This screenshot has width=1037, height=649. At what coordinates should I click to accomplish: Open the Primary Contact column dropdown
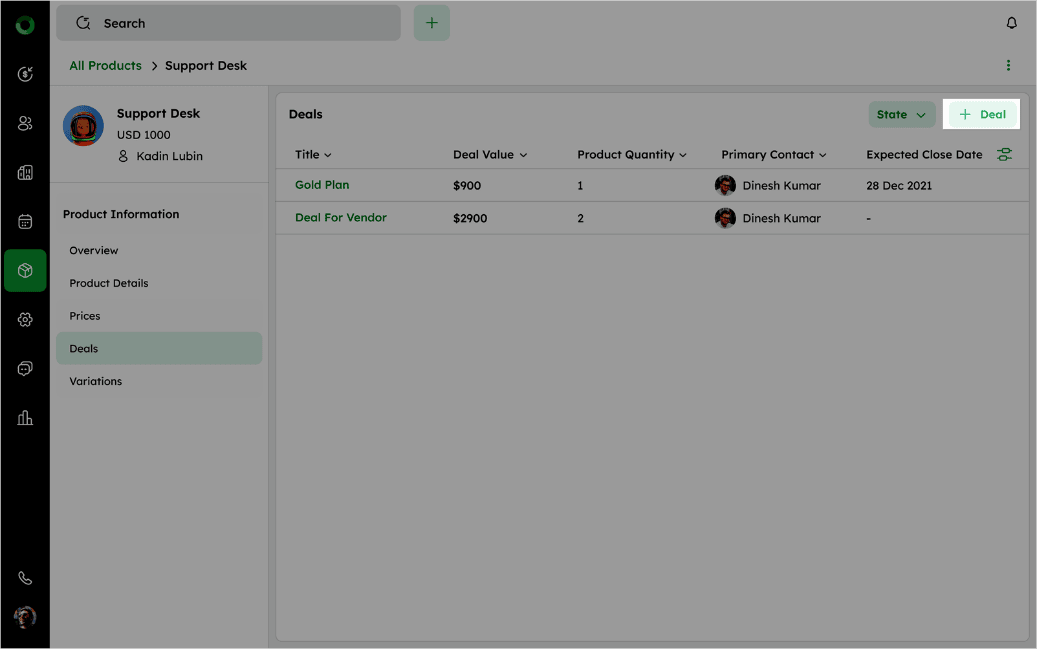click(773, 155)
